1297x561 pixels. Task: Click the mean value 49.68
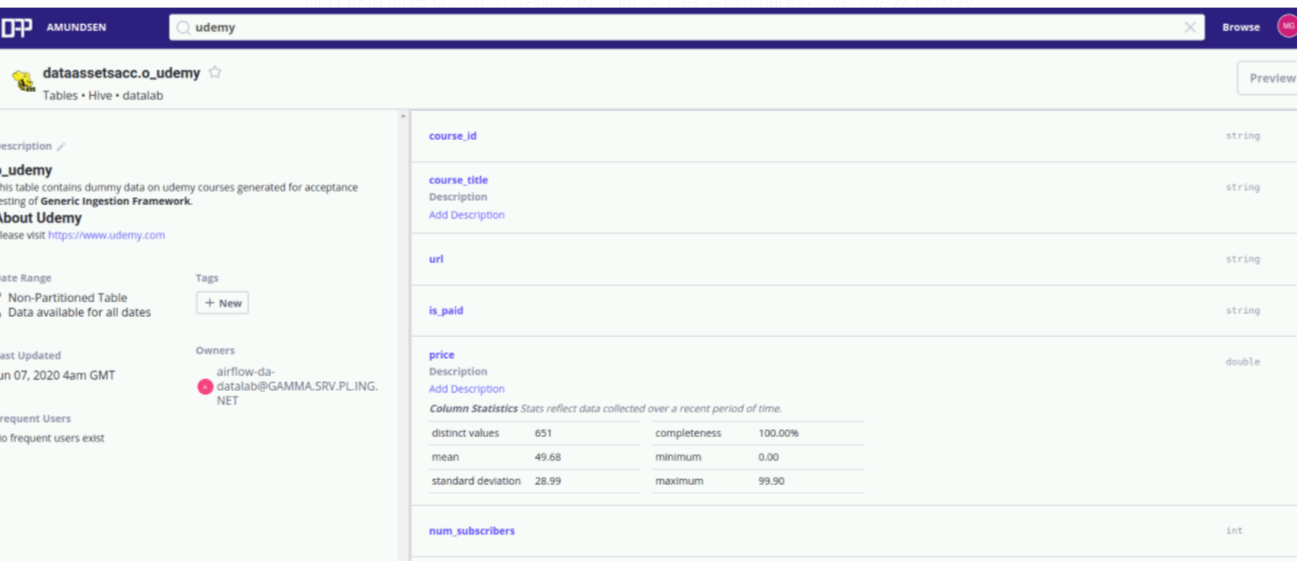(x=548, y=457)
